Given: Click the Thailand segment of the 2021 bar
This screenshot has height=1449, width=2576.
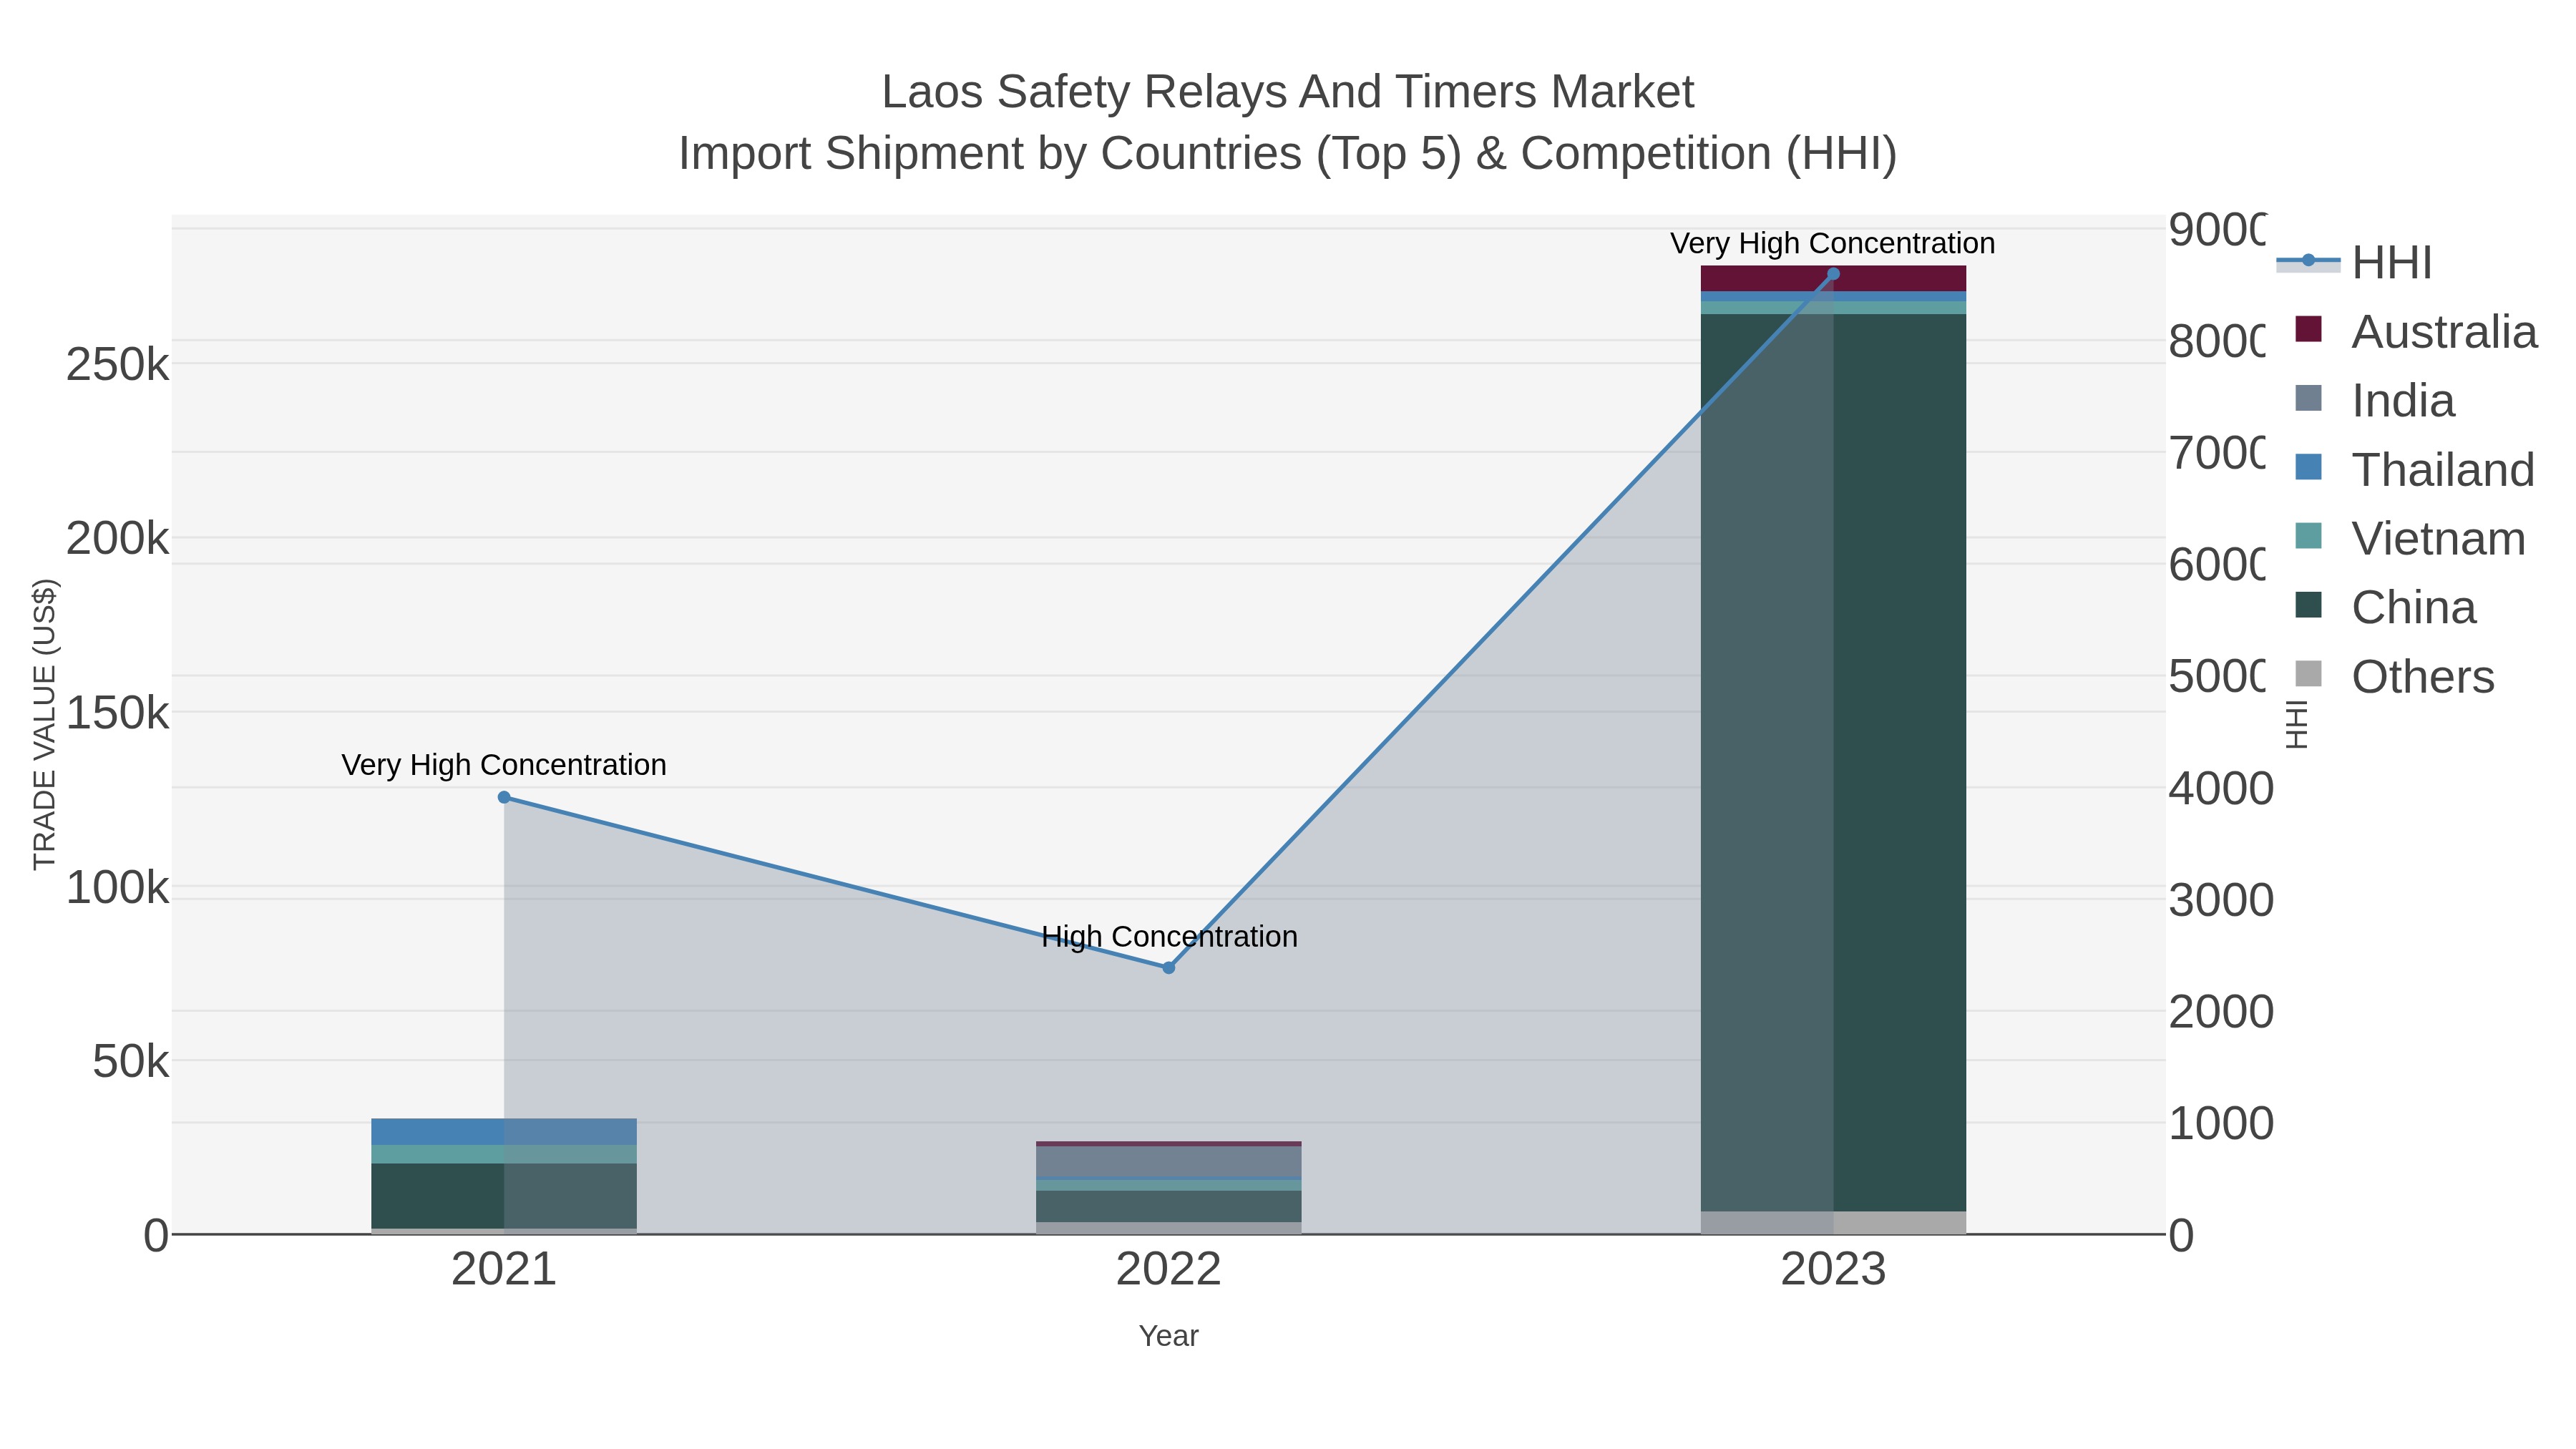Looking at the screenshot, I should pyautogui.click(x=504, y=1132).
